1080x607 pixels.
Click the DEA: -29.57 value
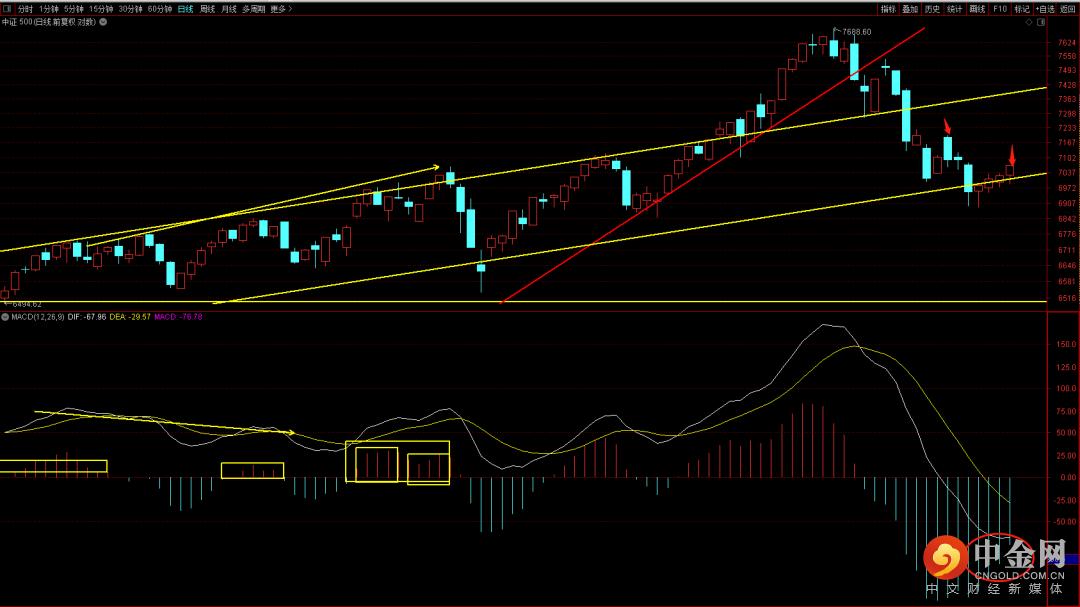click(x=129, y=317)
